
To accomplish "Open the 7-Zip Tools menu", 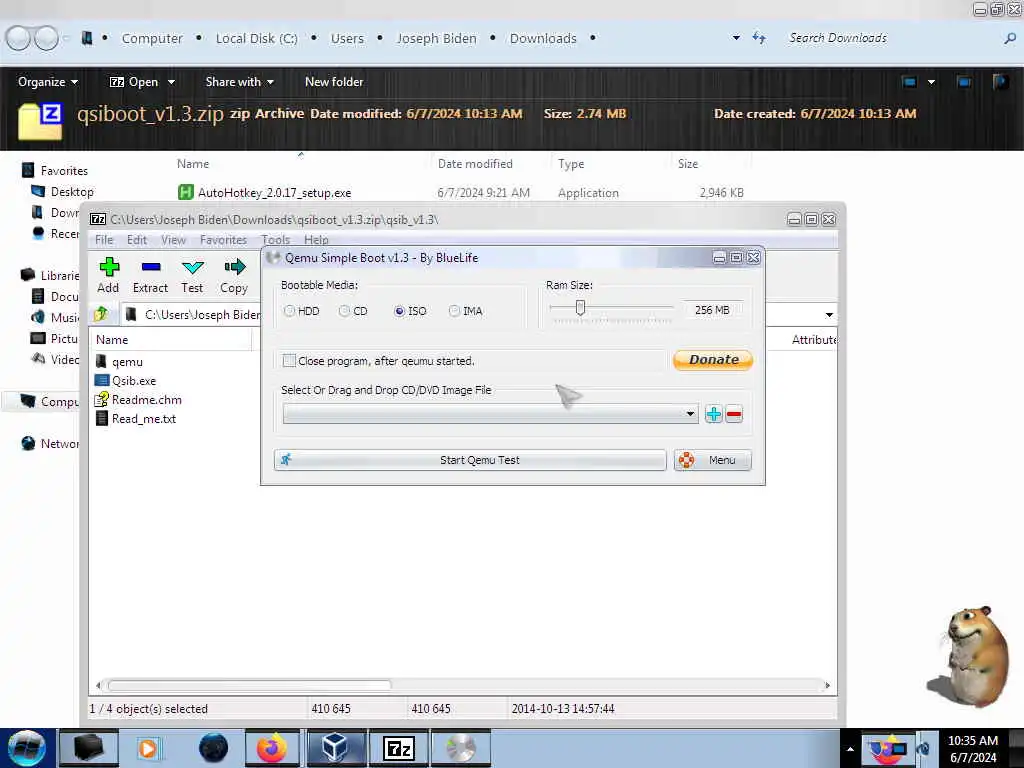I will pos(276,240).
